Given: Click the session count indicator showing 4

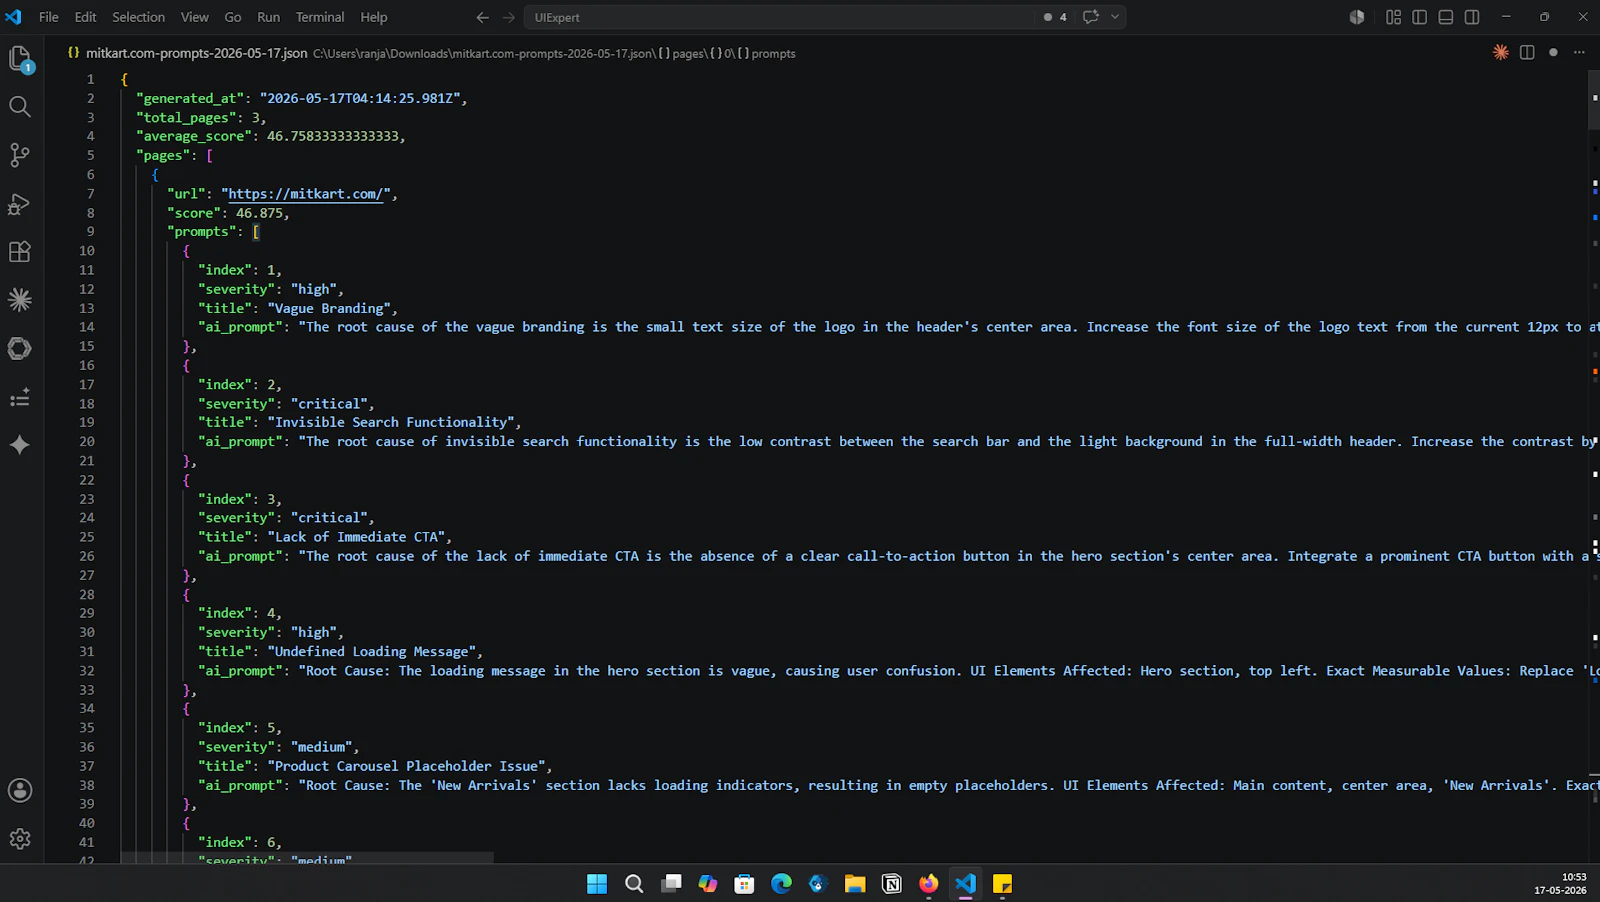Looking at the screenshot, I should [1055, 17].
